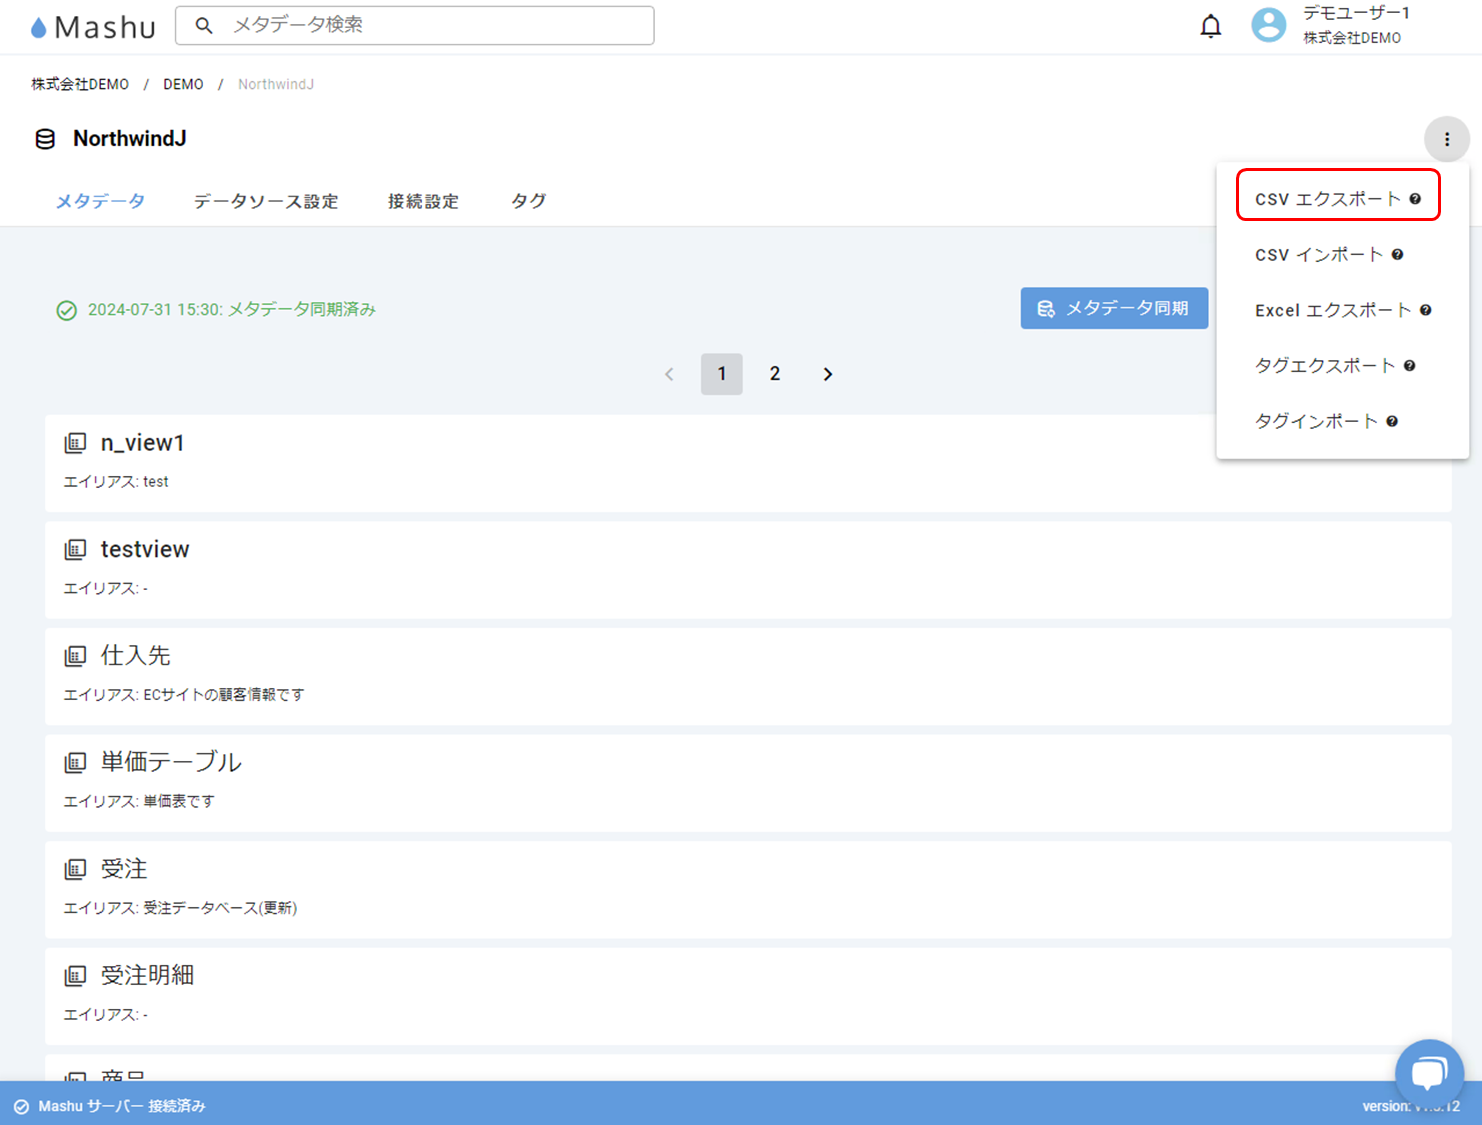Navigate to DEMO breadcrumb link
The image size is (1482, 1125).
183,84
